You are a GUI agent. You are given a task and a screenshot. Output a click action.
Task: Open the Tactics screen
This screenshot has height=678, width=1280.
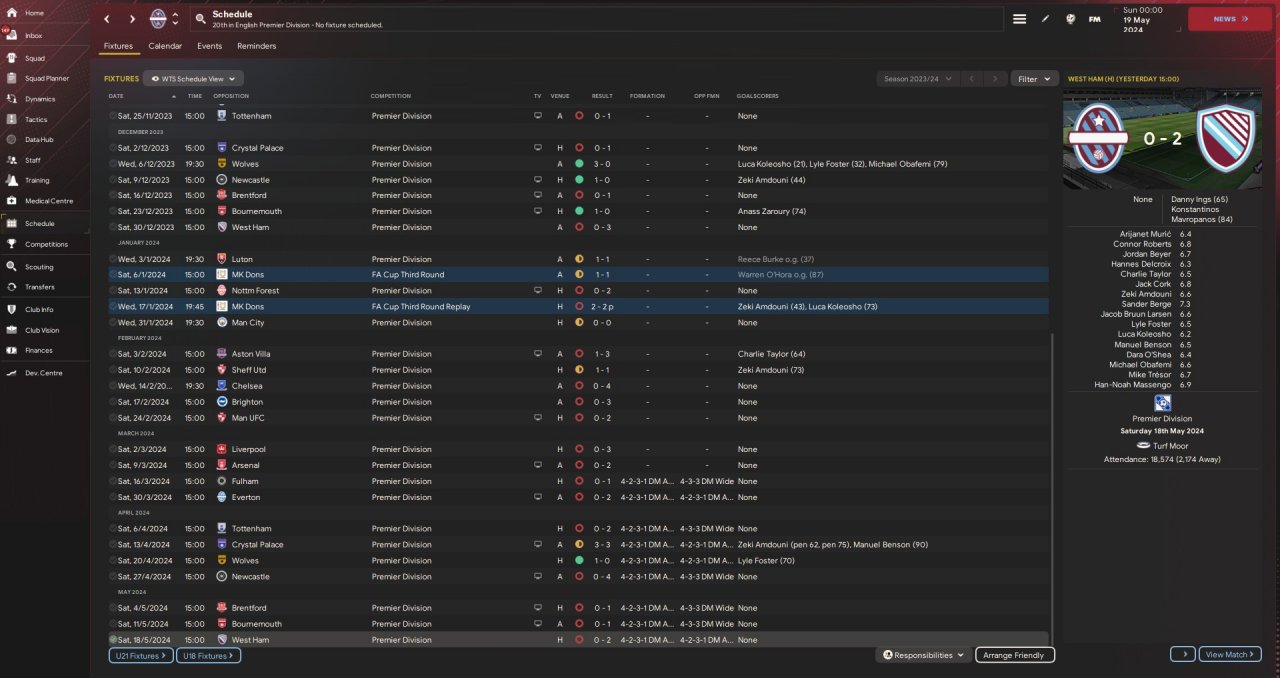tap(35, 119)
